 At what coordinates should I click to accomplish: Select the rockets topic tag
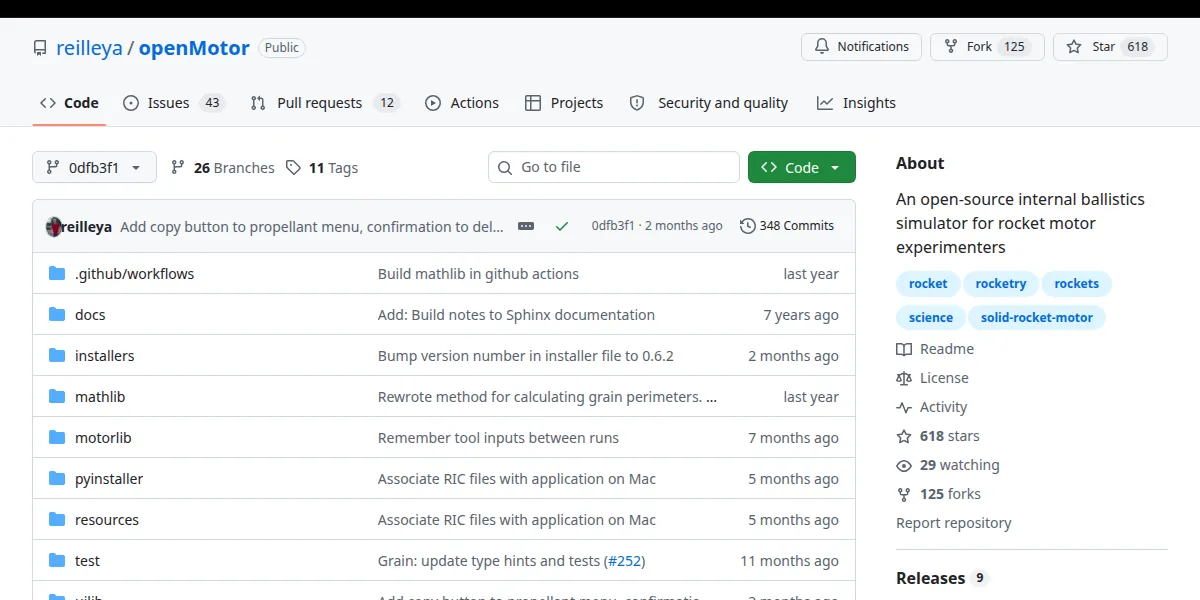coord(1076,284)
